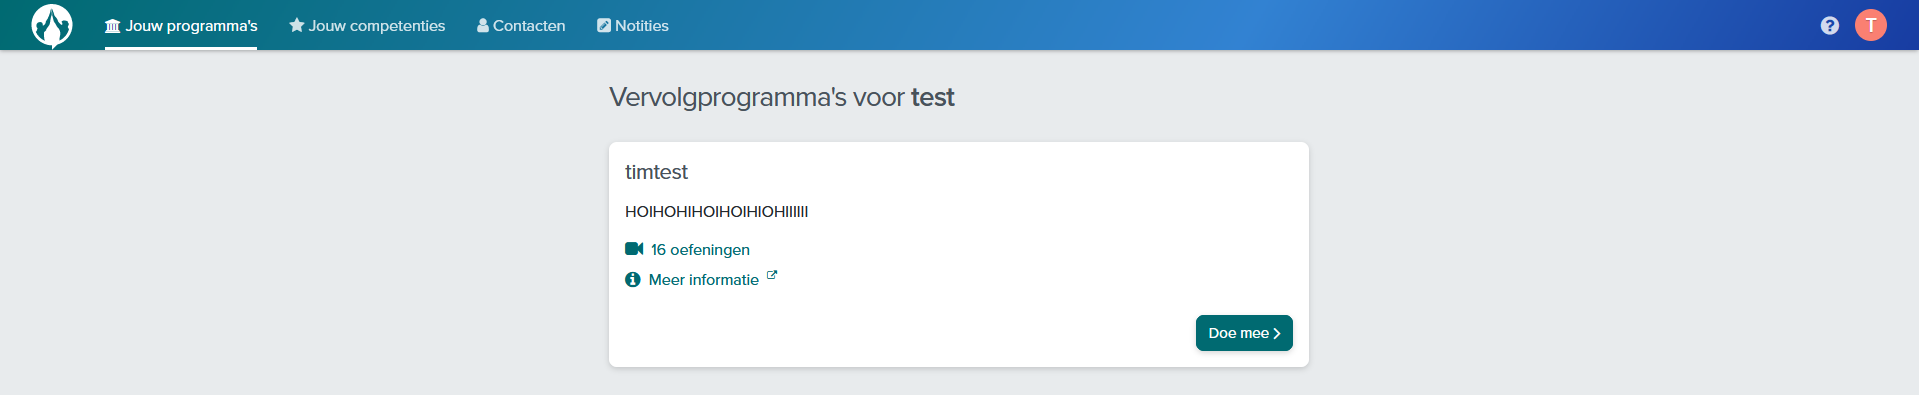This screenshot has height=395, width=1919.
Task: Click the building icon of Jouw programma's
Action: [113, 26]
